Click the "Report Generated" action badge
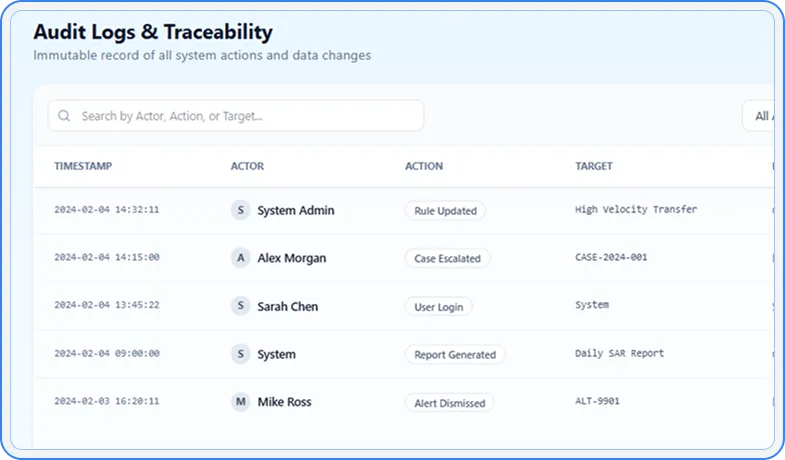This screenshot has height=460, width=785. click(x=455, y=354)
